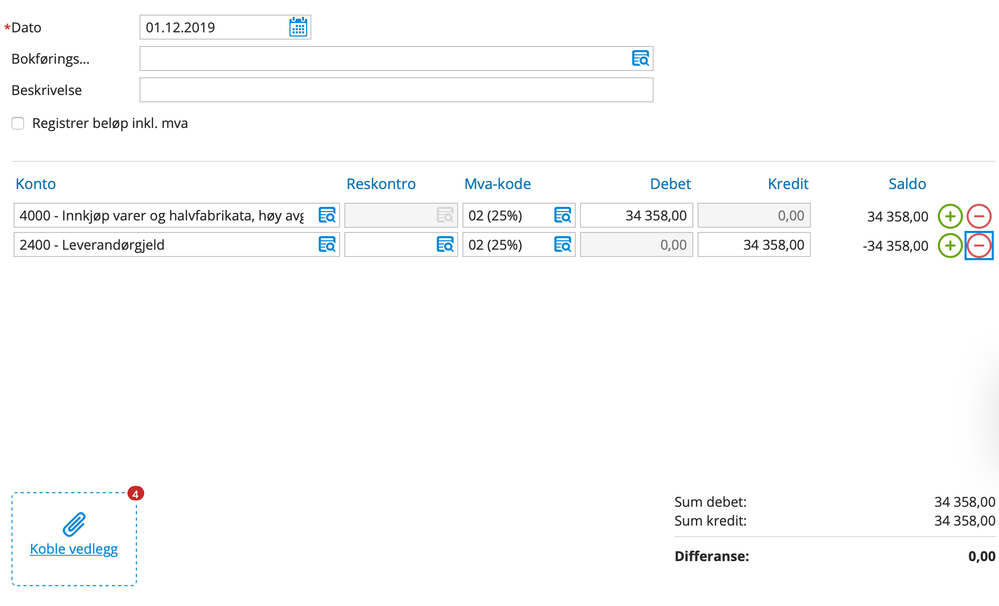This screenshot has height=606, width=999.
Task: Click the paperclip icon in Koble vedlegg box
Action: click(x=73, y=522)
